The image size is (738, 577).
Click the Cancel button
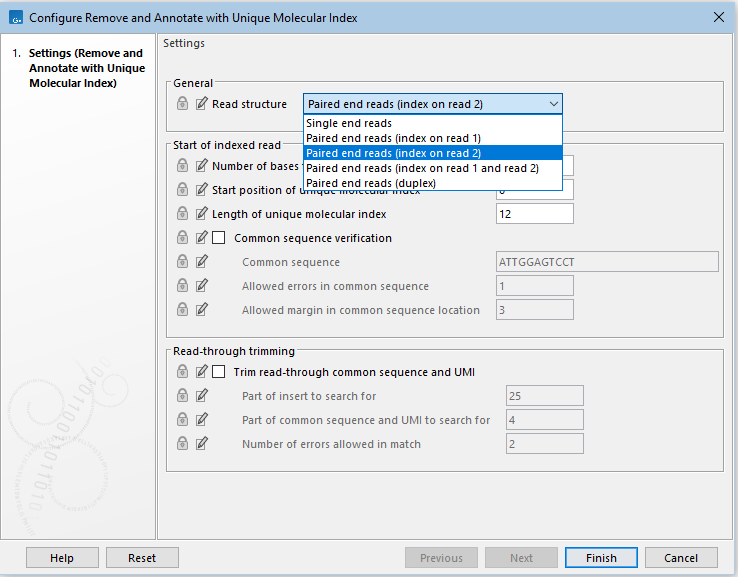click(x=681, y=558)
